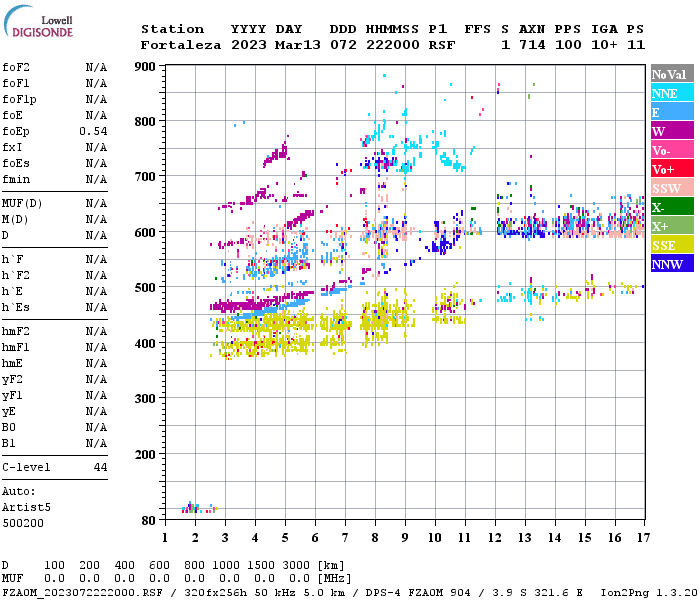
Task: Click the fxI parameter label
Action: click(12, 147)
